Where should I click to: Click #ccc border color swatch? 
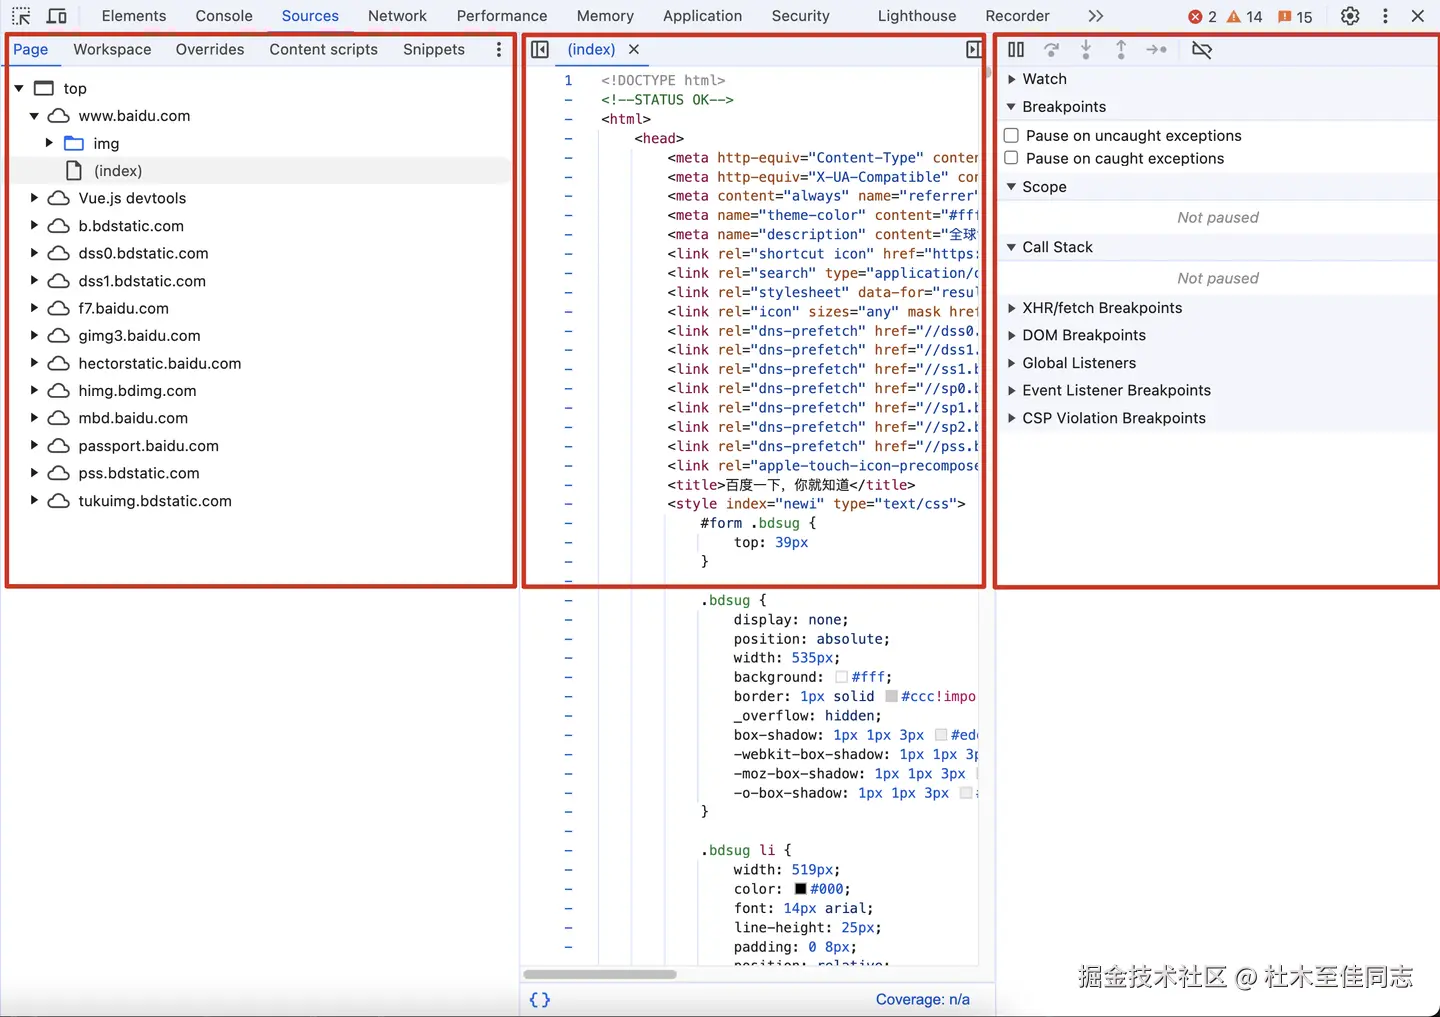(x=891, y=696)
